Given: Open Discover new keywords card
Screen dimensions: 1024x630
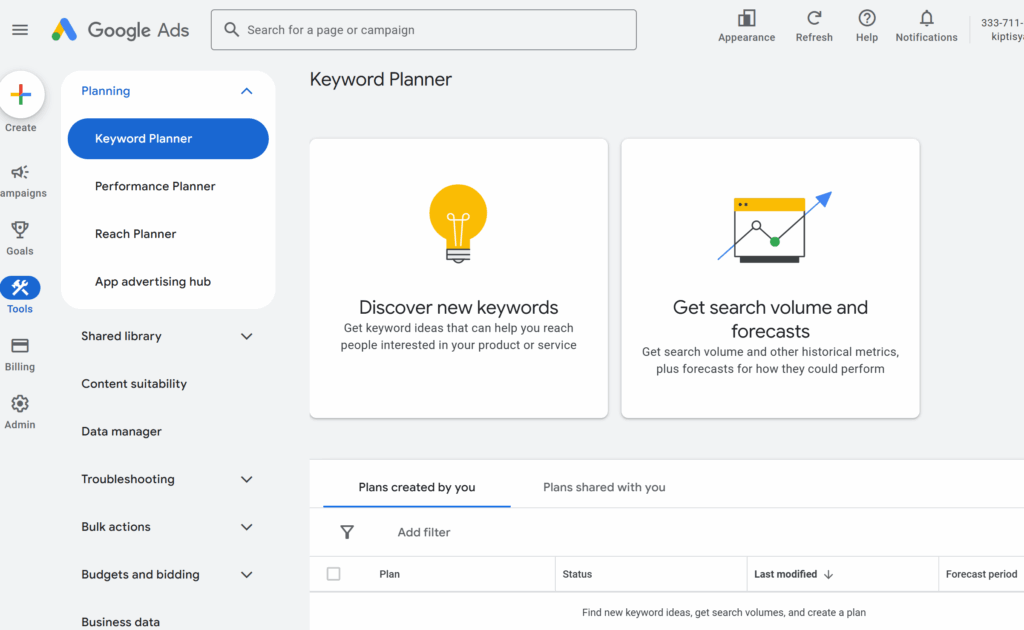Looking at the screenshot, I should tap(458, 278).
